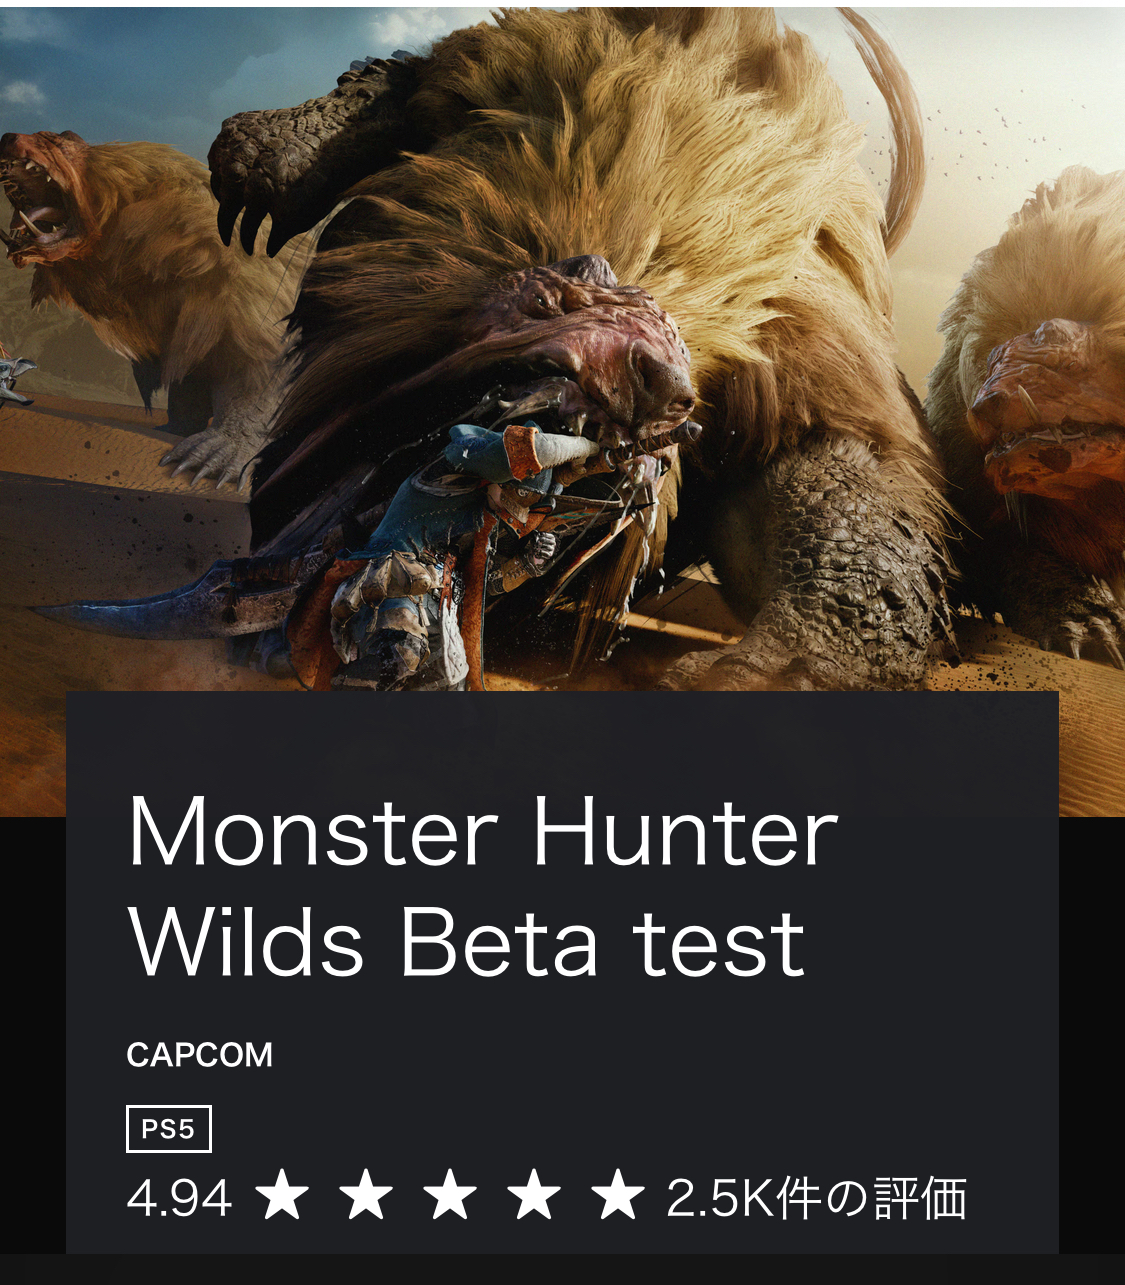Click the PS5 platform badge
1125x1285 pixels.
(168, 1129)
